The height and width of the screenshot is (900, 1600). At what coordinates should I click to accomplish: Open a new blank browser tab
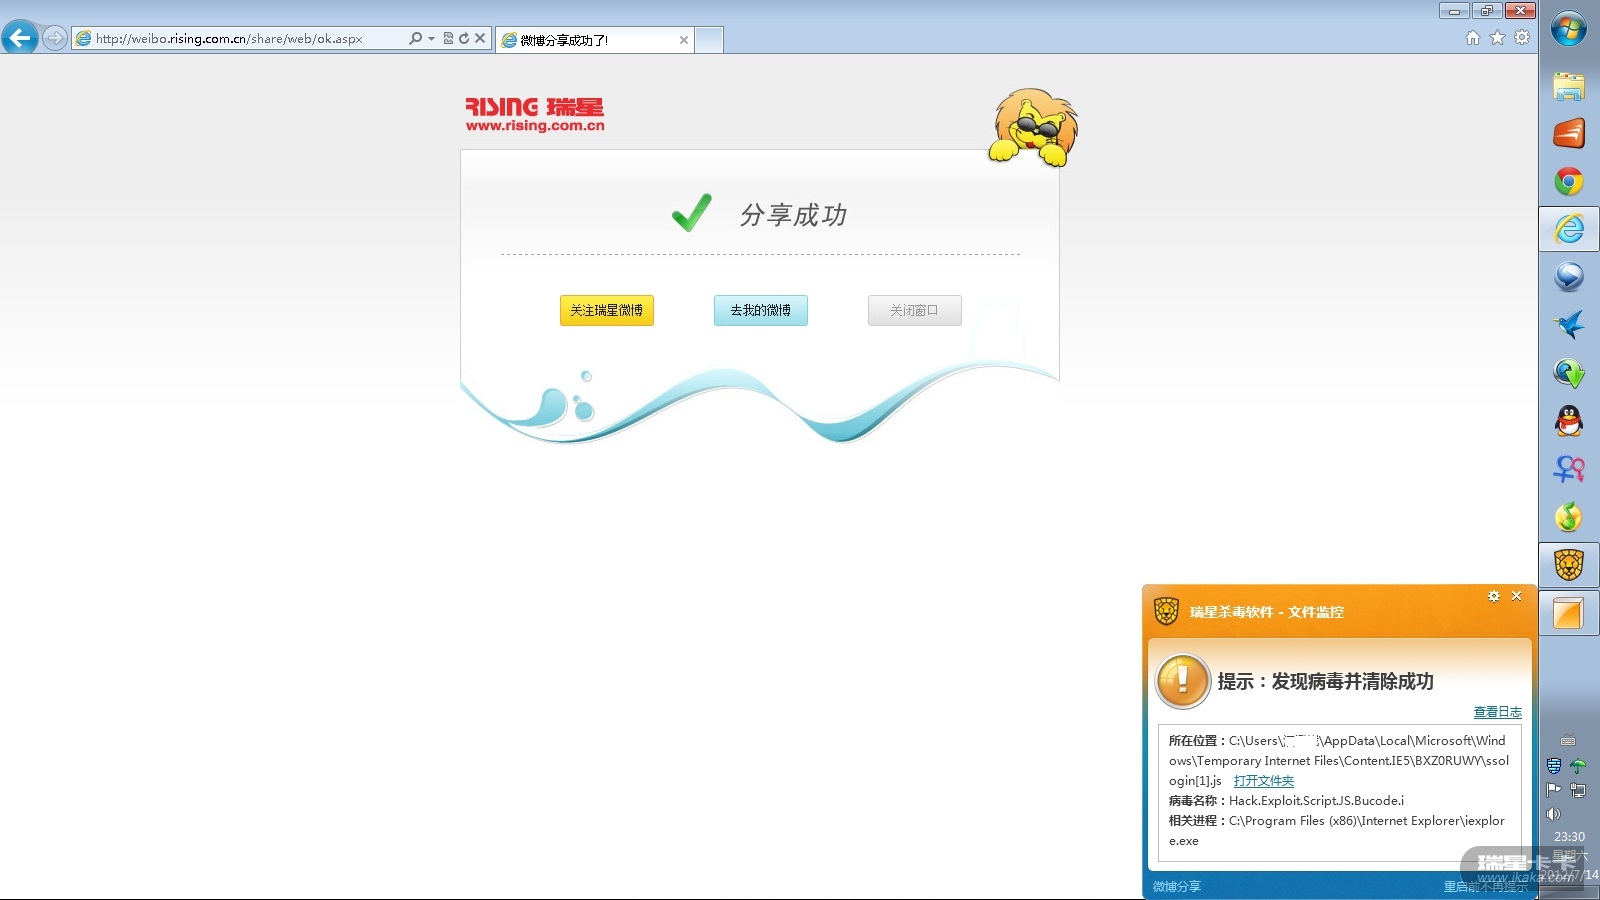pos(709,40)
